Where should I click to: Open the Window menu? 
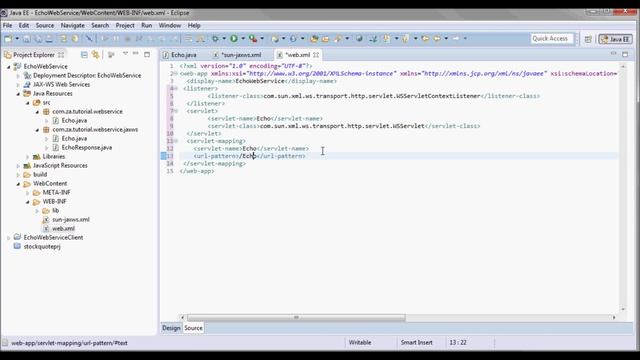(x=169, y=25)
